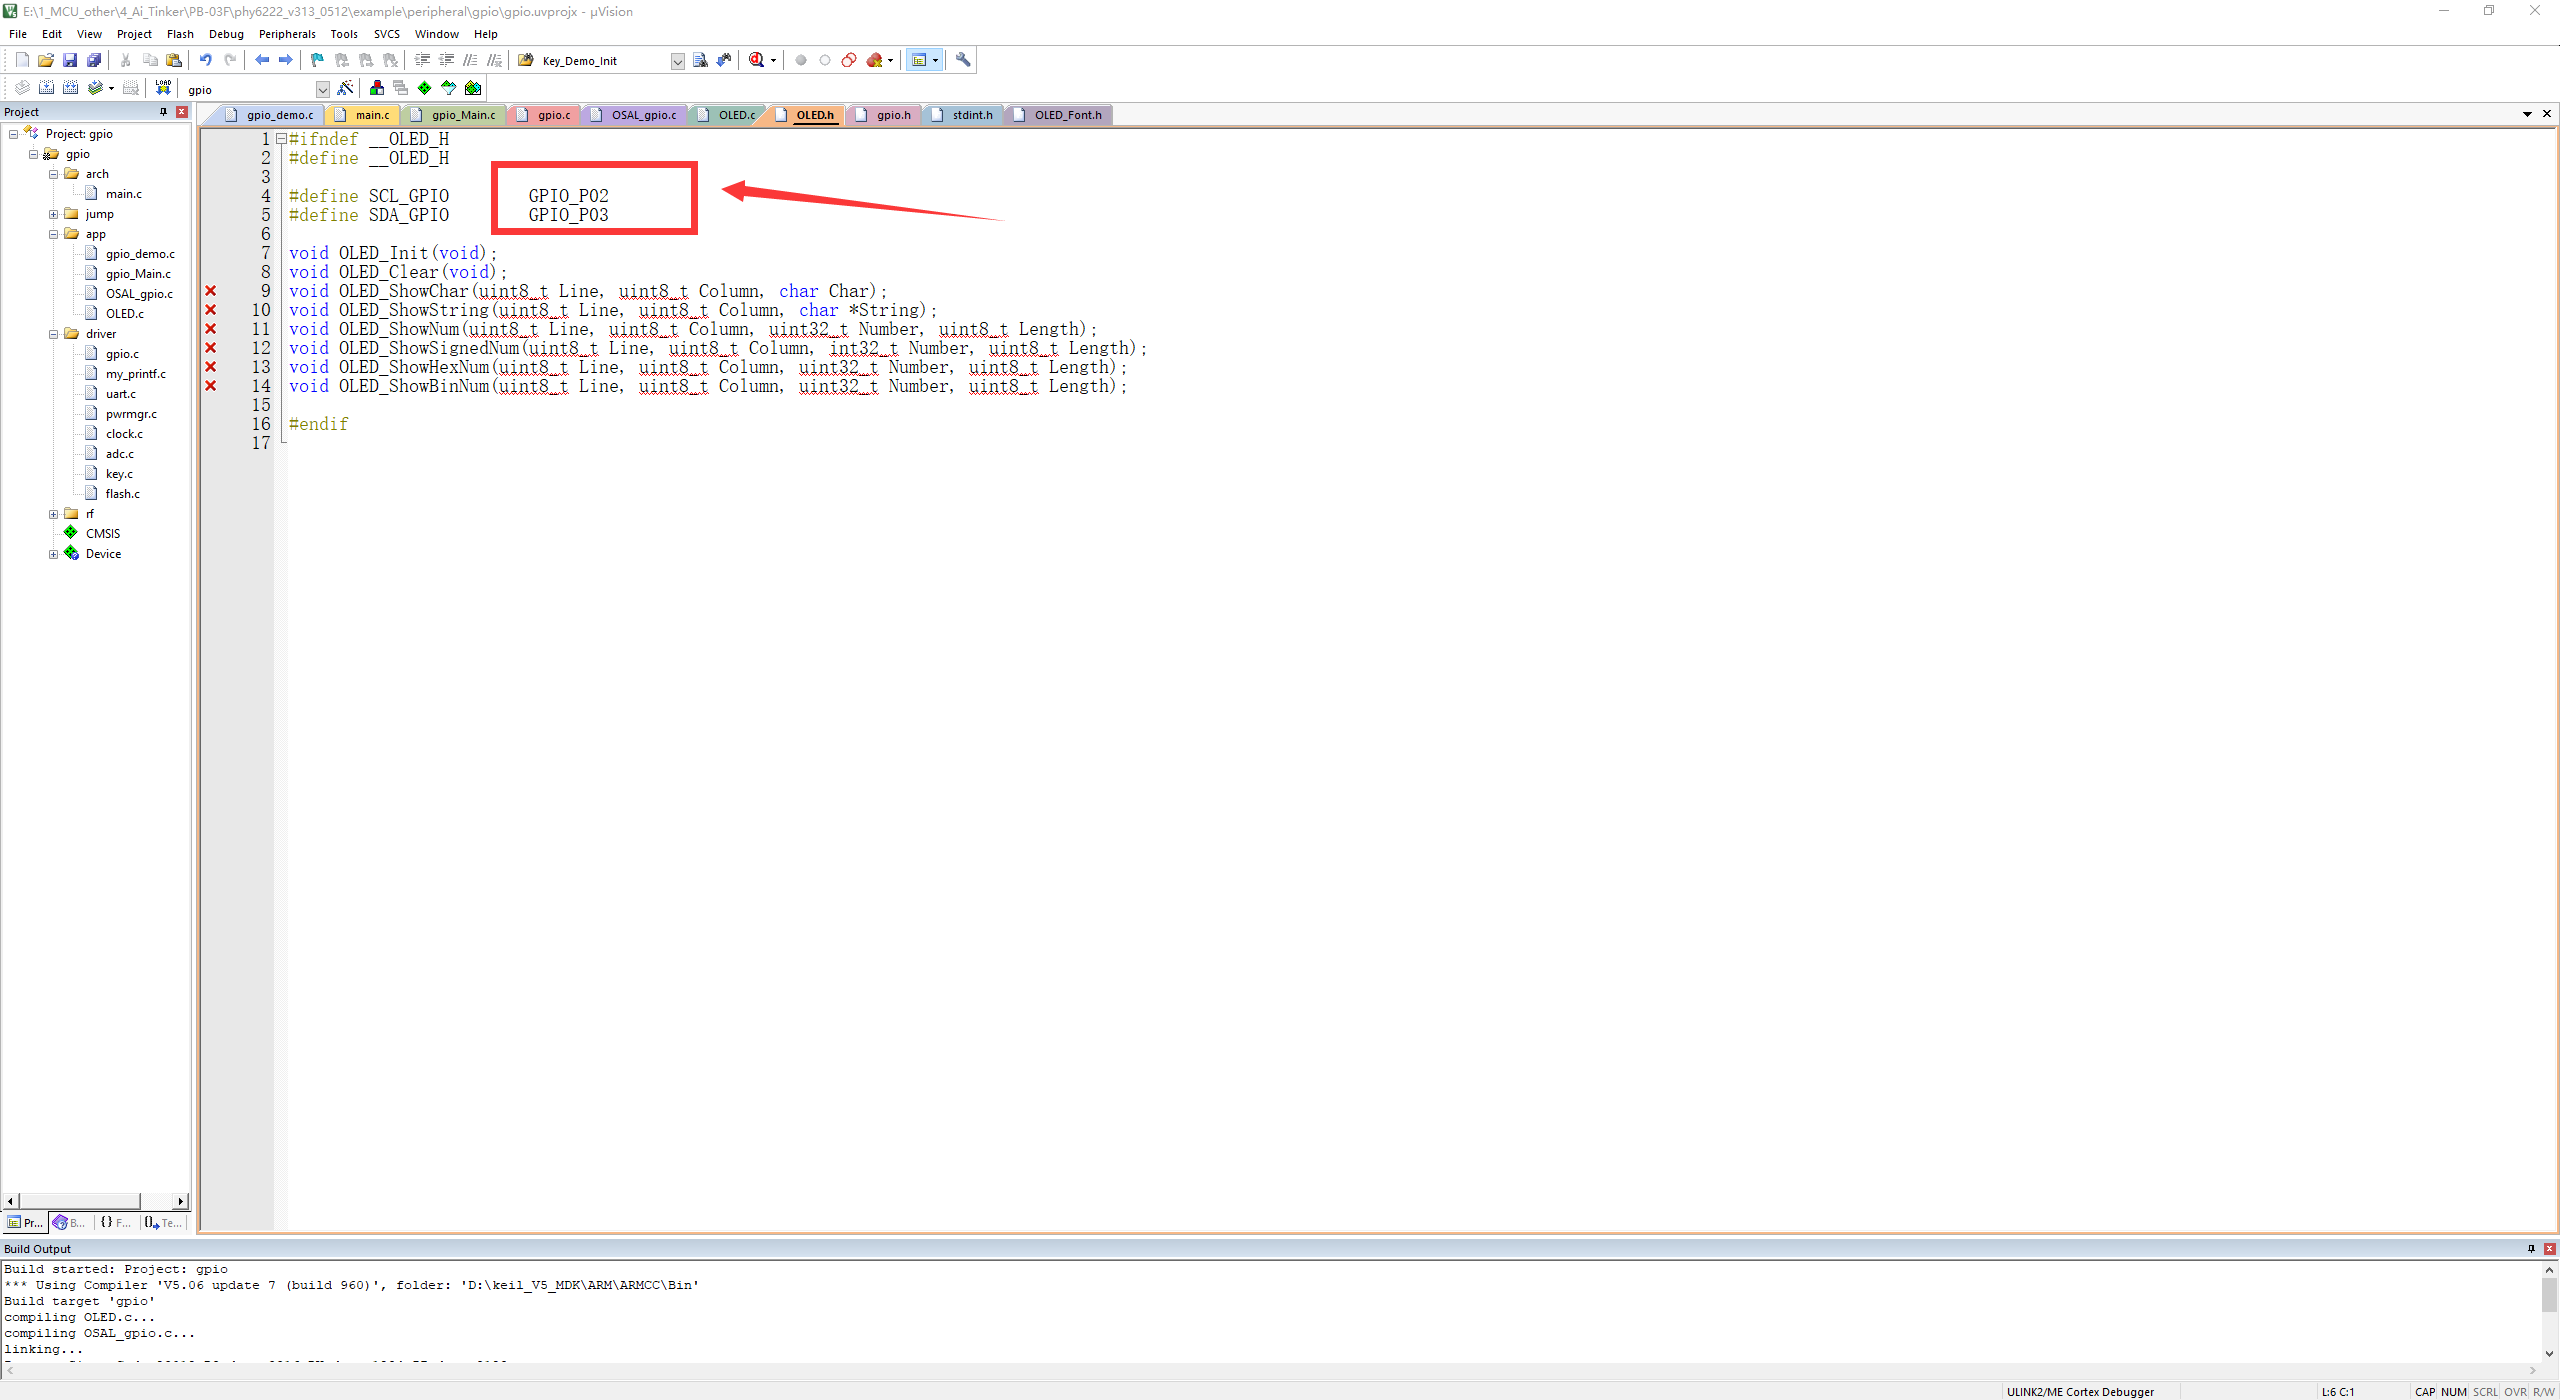The image size is (2560, 1400).
Task: Open the gpio target selection dropdown
Action: point(322,89)
